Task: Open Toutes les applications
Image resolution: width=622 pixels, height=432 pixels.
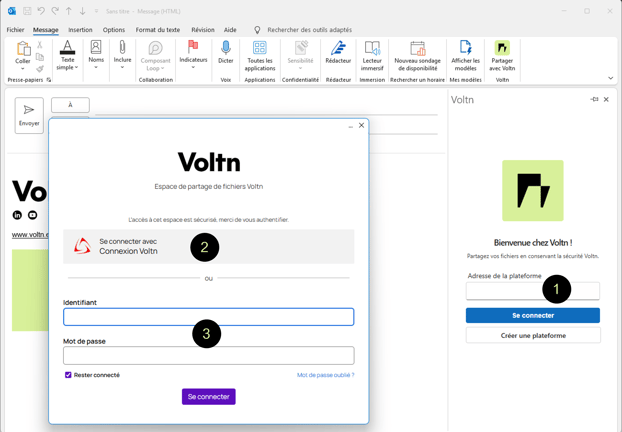Action: pyautogui.click(x=260, y=56)
